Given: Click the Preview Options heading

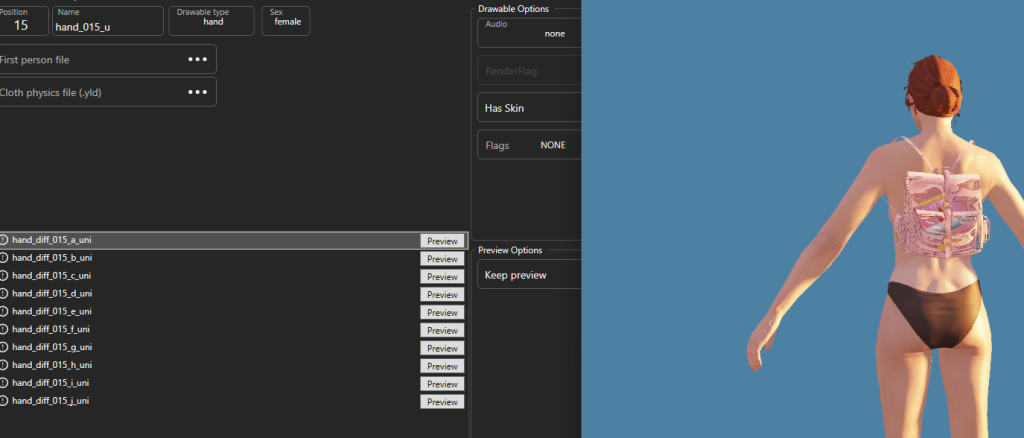Looking at the screenshot, I should tap(510, 250).
